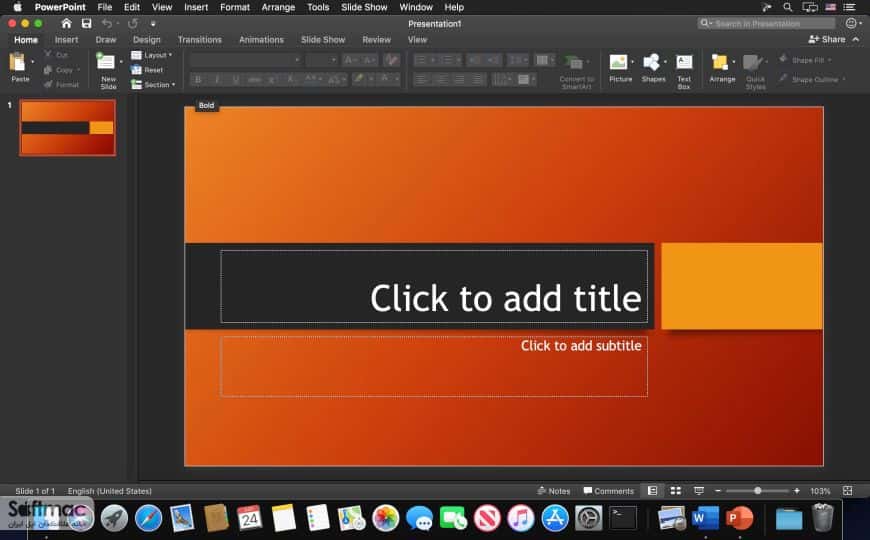870x540 pixels.
Task: Click the zoom out minus icon
Action: [717, 491]
